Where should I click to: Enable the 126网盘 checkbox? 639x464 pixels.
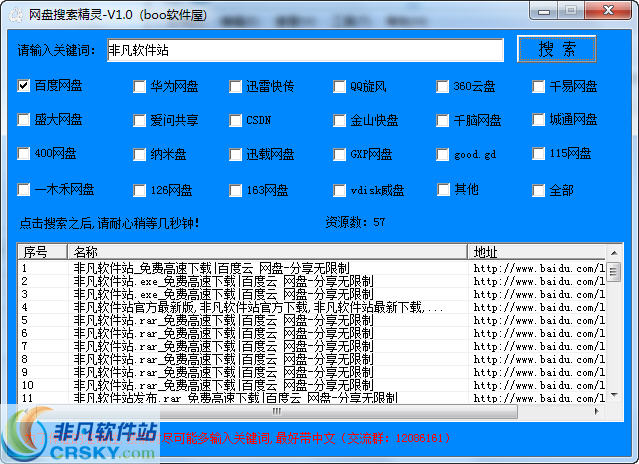pyautogui.click(x=139, y=190)
